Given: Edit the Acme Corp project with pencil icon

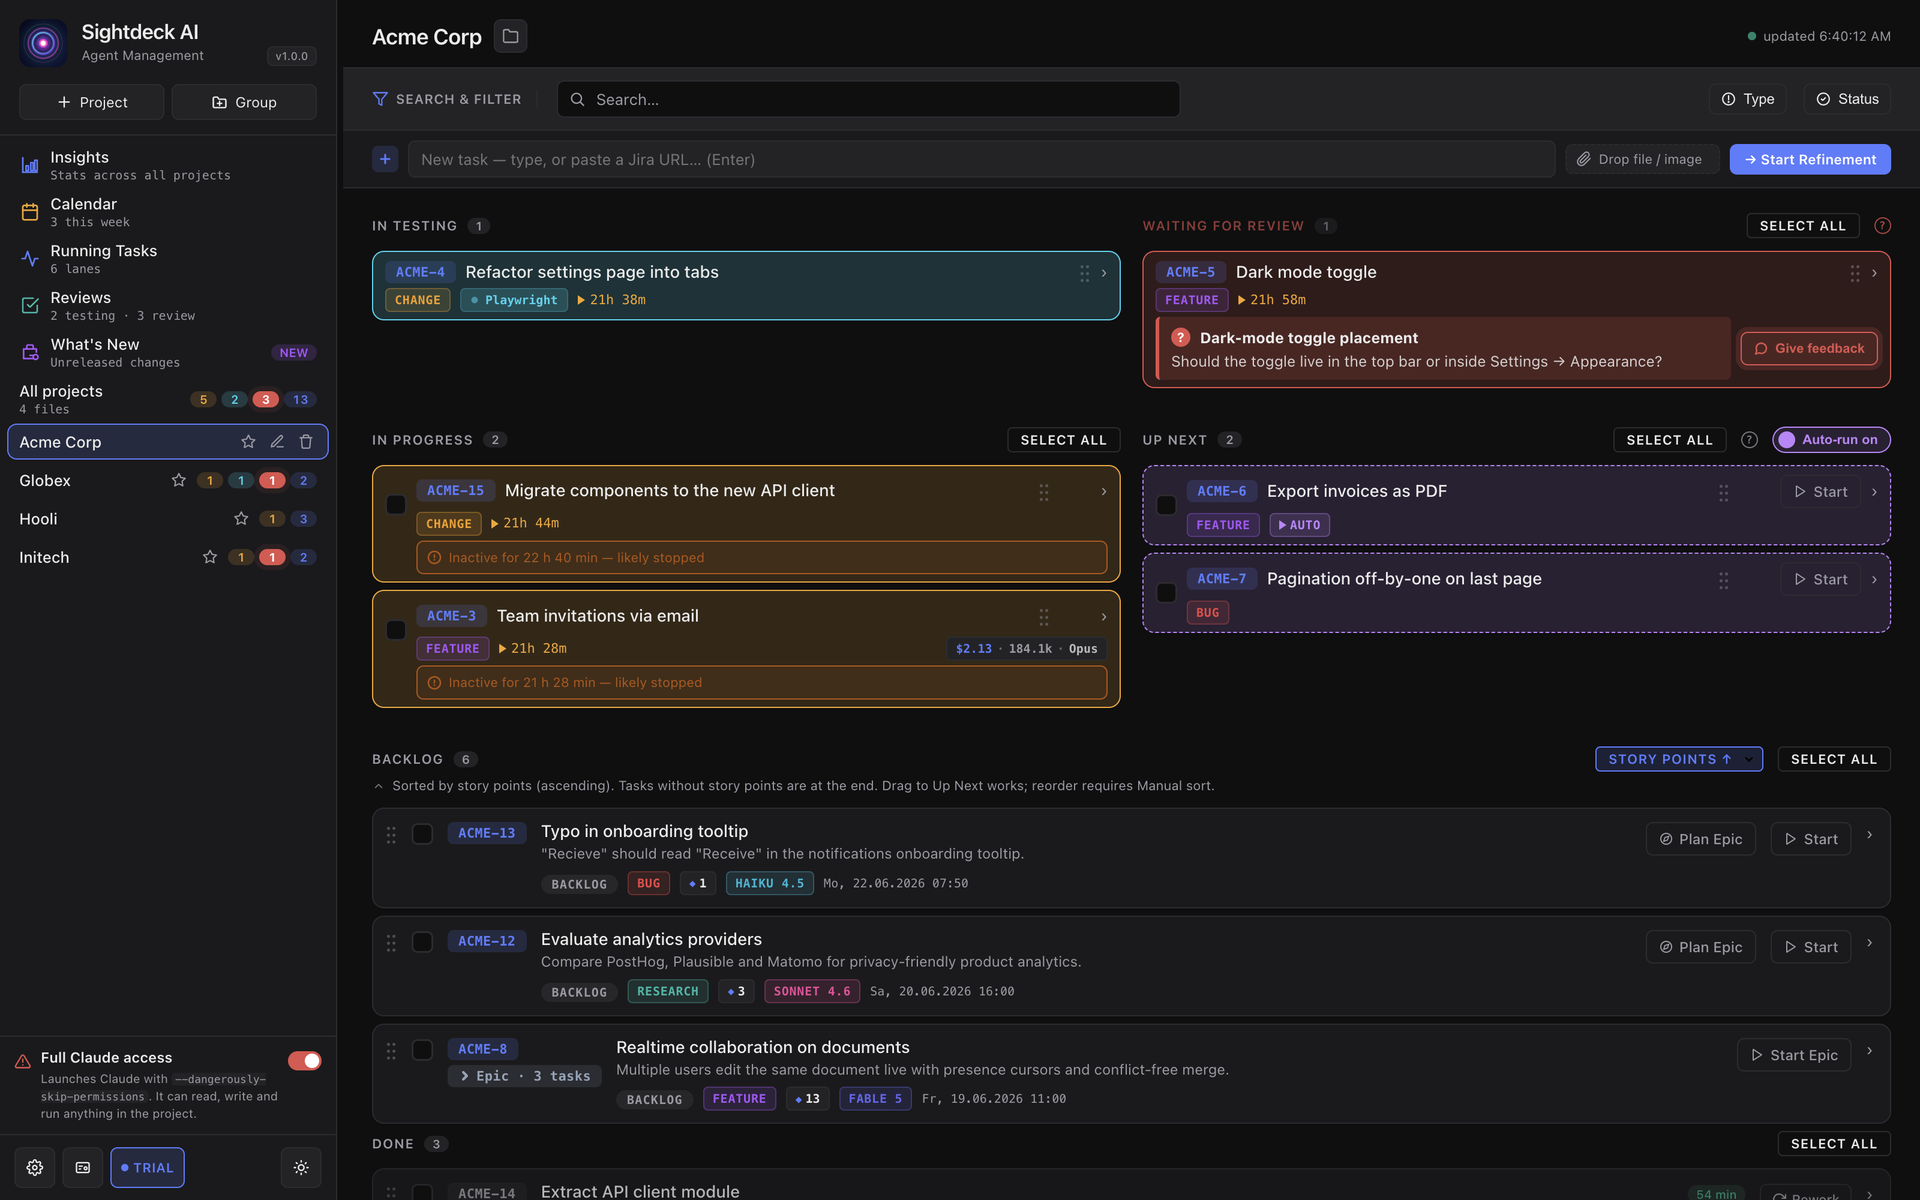Looking at the screenshot, I should click(x=277, y=442).
